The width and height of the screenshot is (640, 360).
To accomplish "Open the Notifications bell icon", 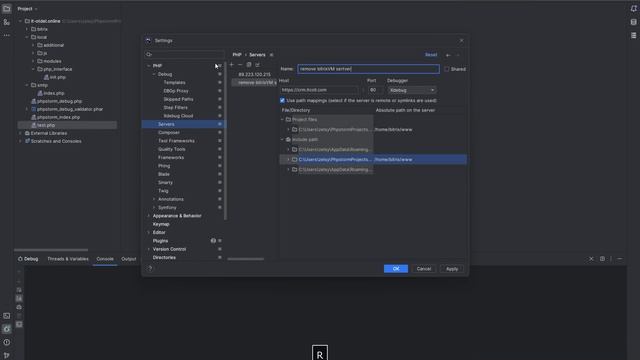I will (633, 9).
